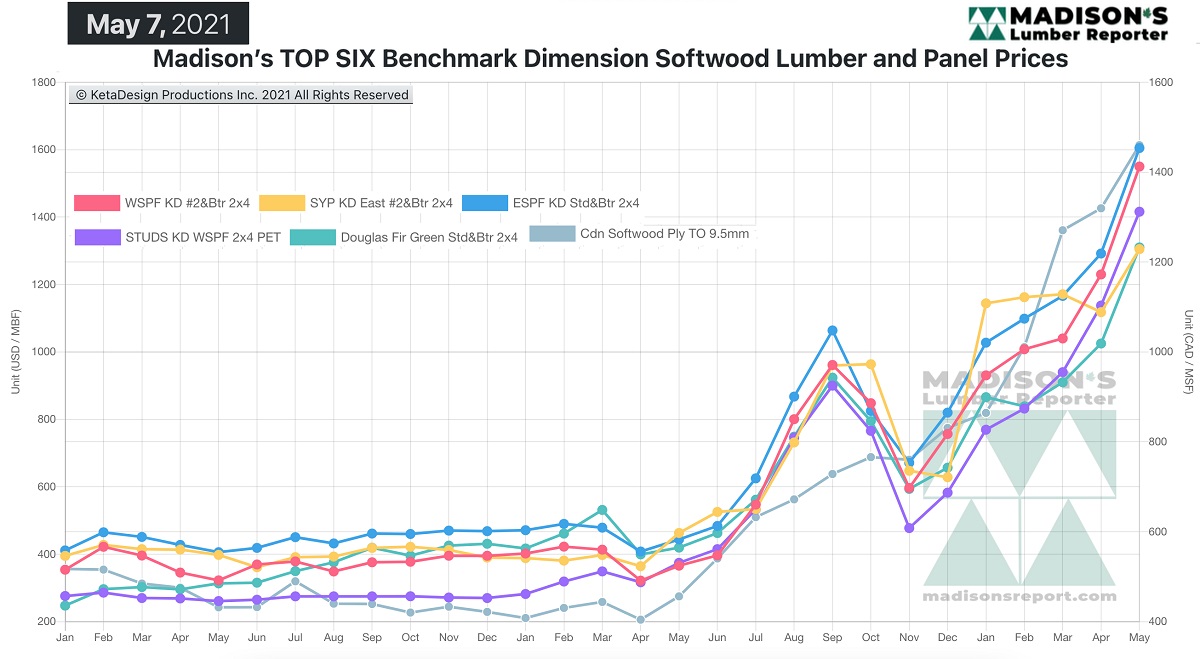Click the pink WSPF KD legend swatch
The width and height of the screenshot is (1200, 659).
tap(97, 203)
